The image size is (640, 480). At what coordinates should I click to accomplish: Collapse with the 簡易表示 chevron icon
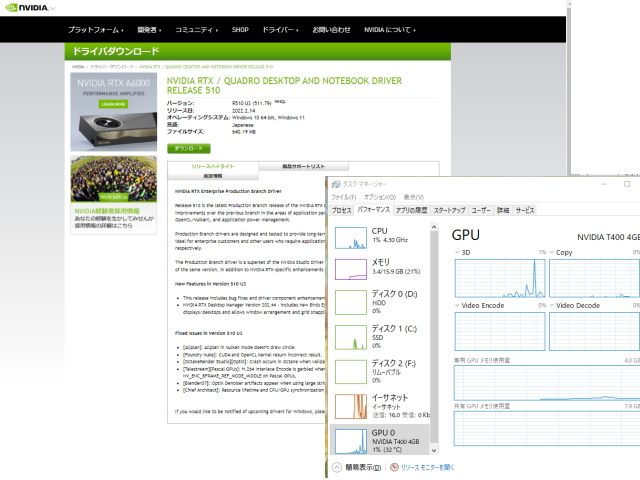(x=337, y=467)
